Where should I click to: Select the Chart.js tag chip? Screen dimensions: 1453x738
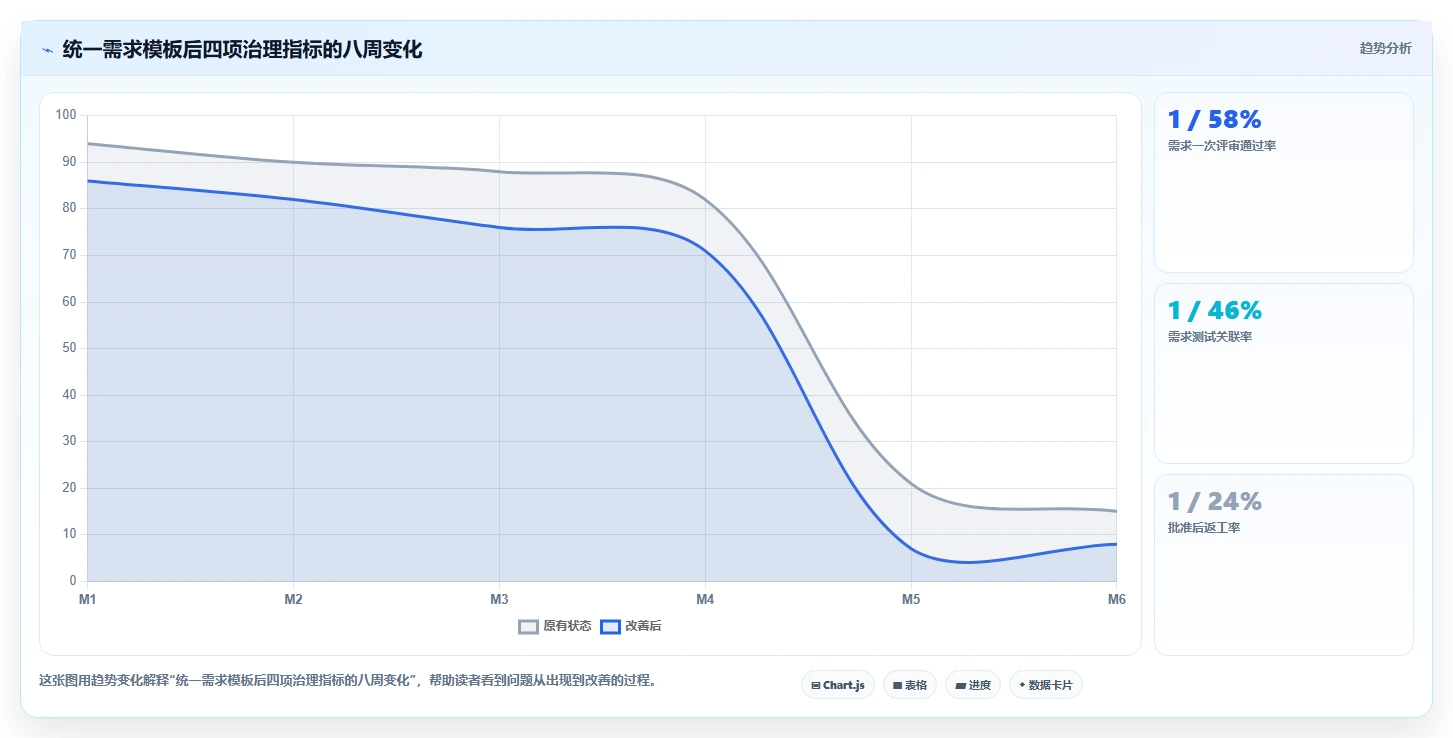(x=837, y=685)
